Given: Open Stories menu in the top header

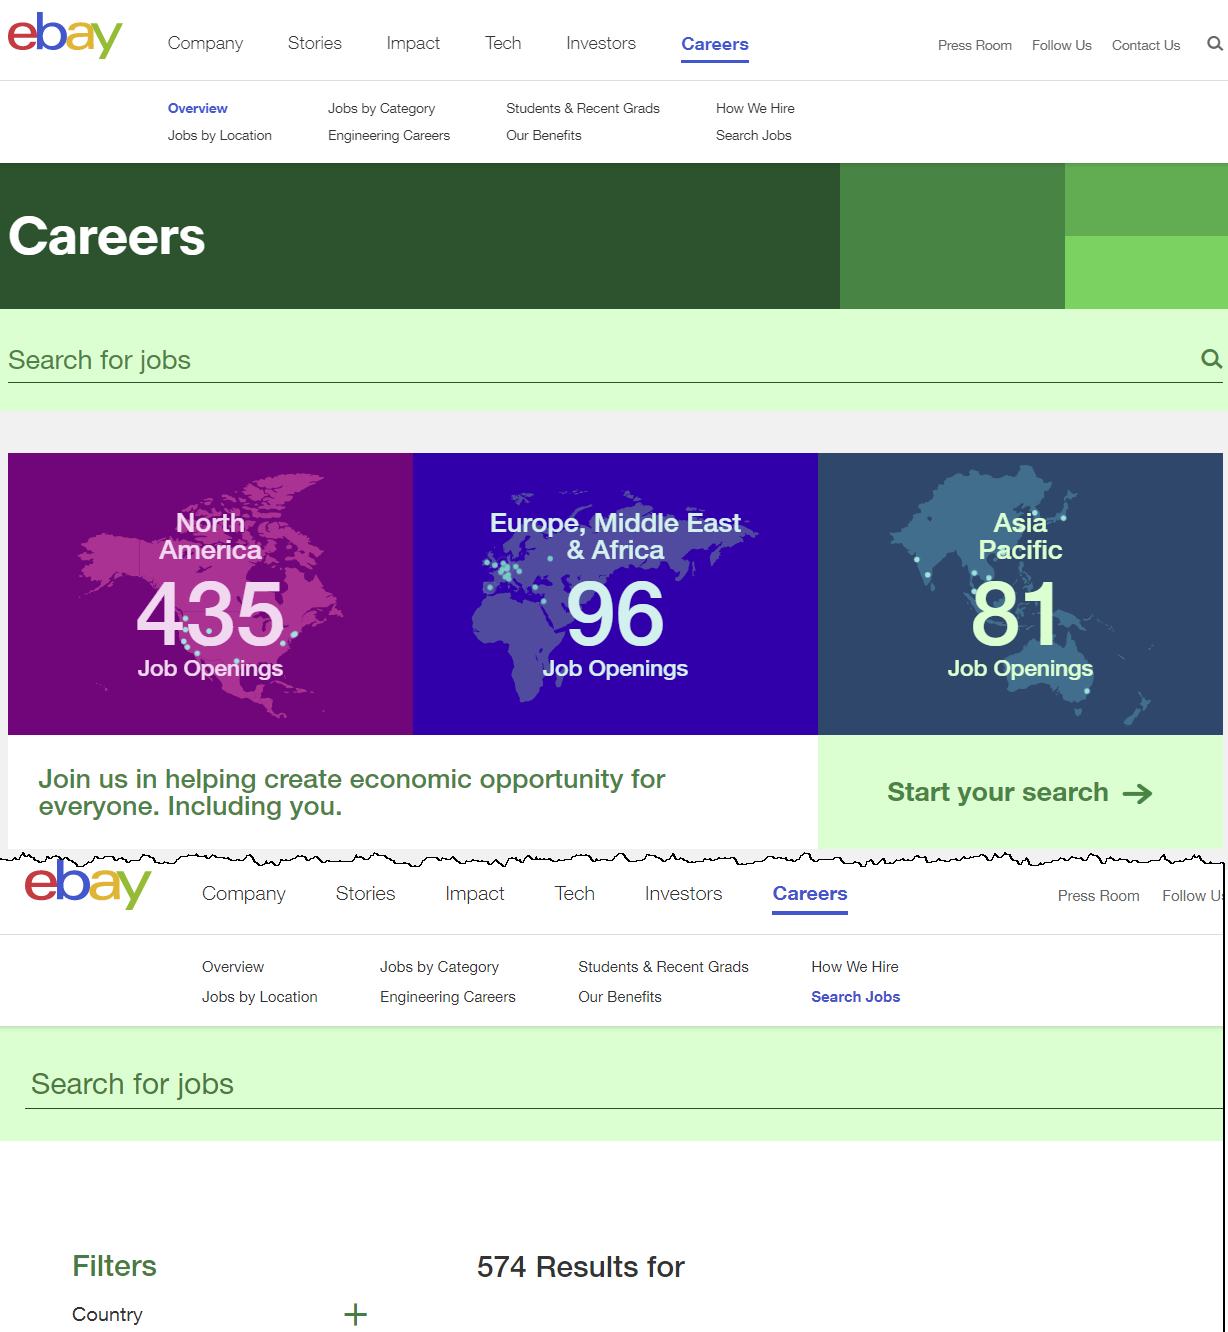Looking at the screenshot, I should pos(315,43).
